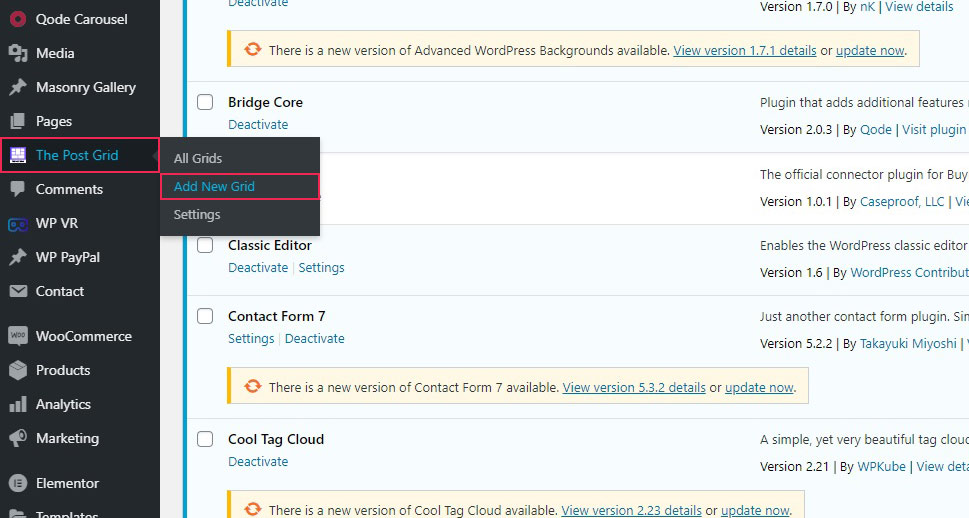Click update icon for Advanced WordPress Backgrounds notice
This screenshot has width=969, height=518.
[x=253, y=49]
